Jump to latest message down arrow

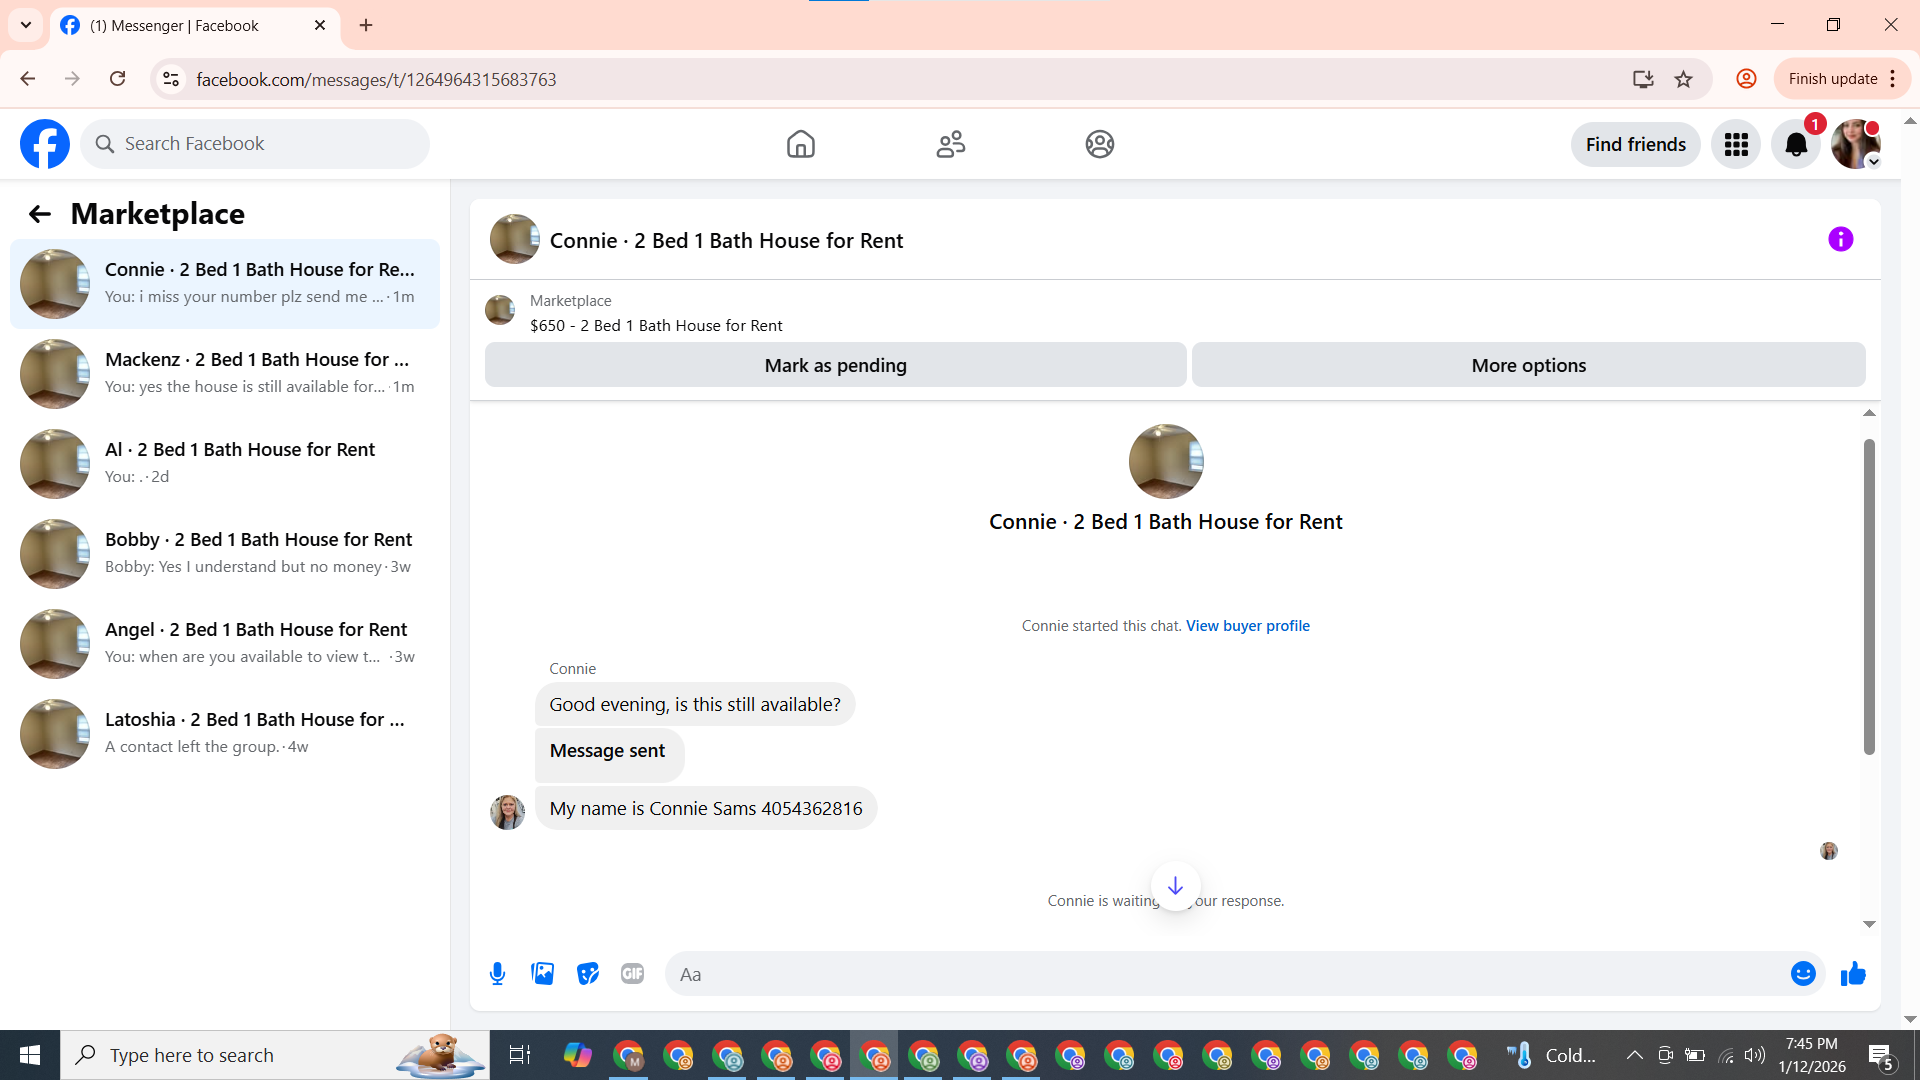1175,886
